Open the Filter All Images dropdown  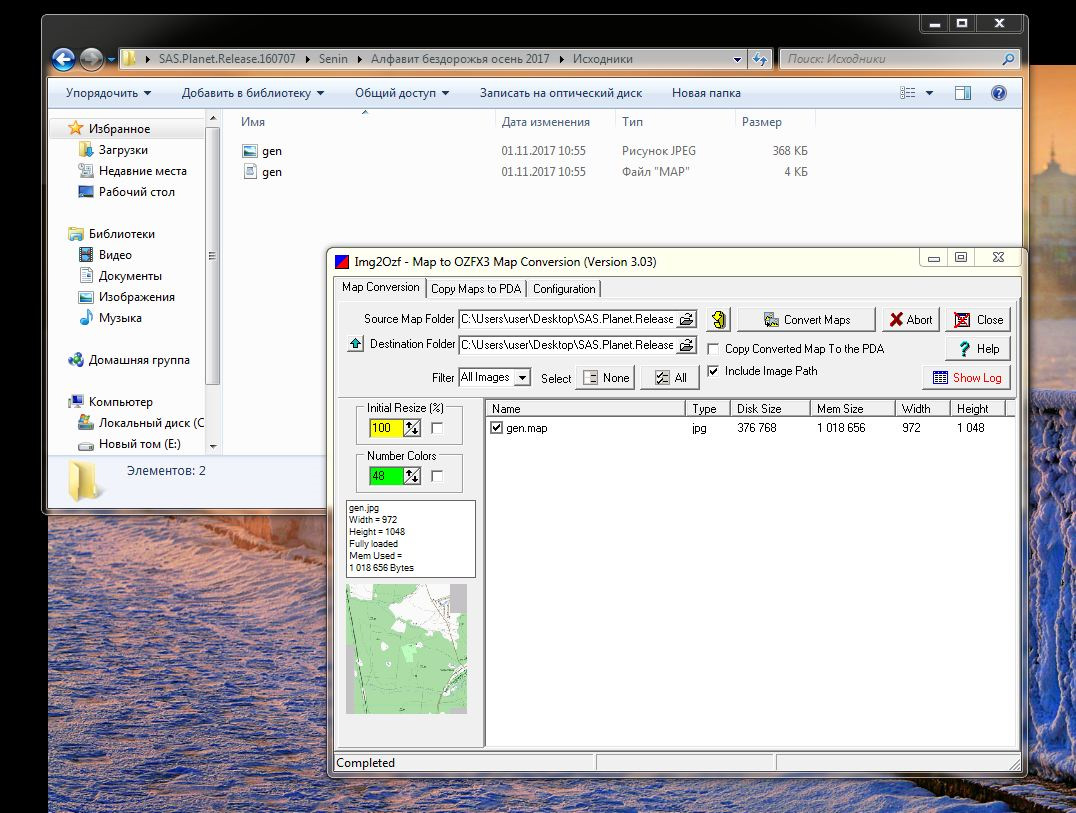click(520, 378)
